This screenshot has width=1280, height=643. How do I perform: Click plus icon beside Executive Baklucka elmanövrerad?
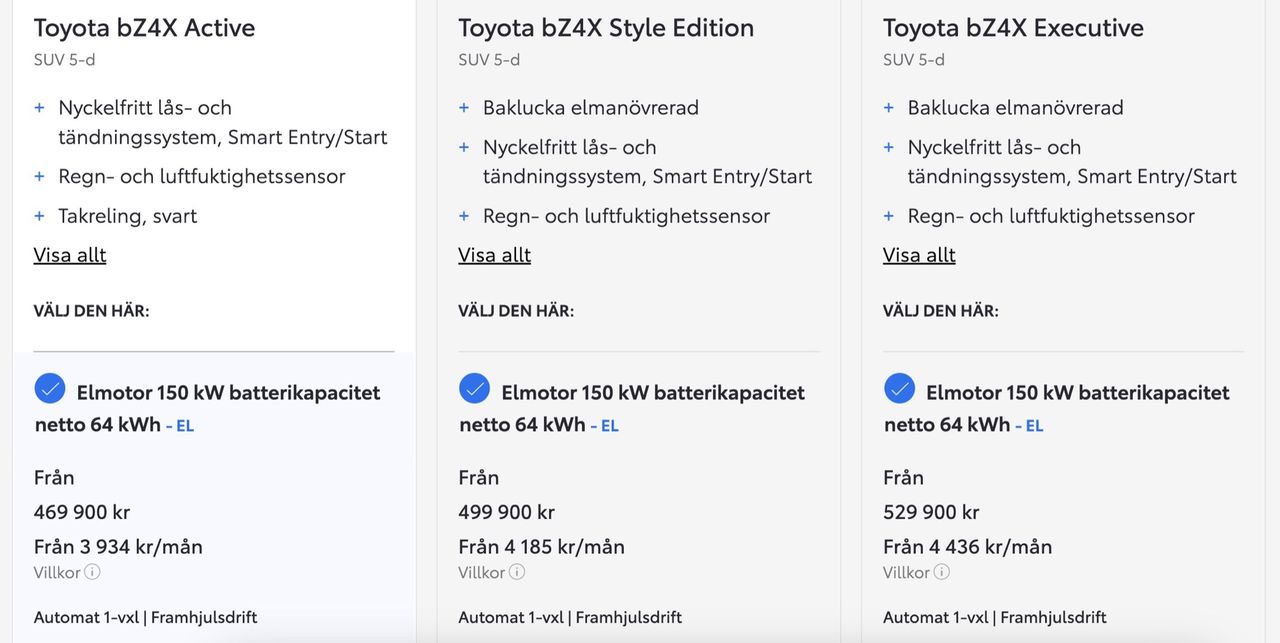(x=889, y=108)
